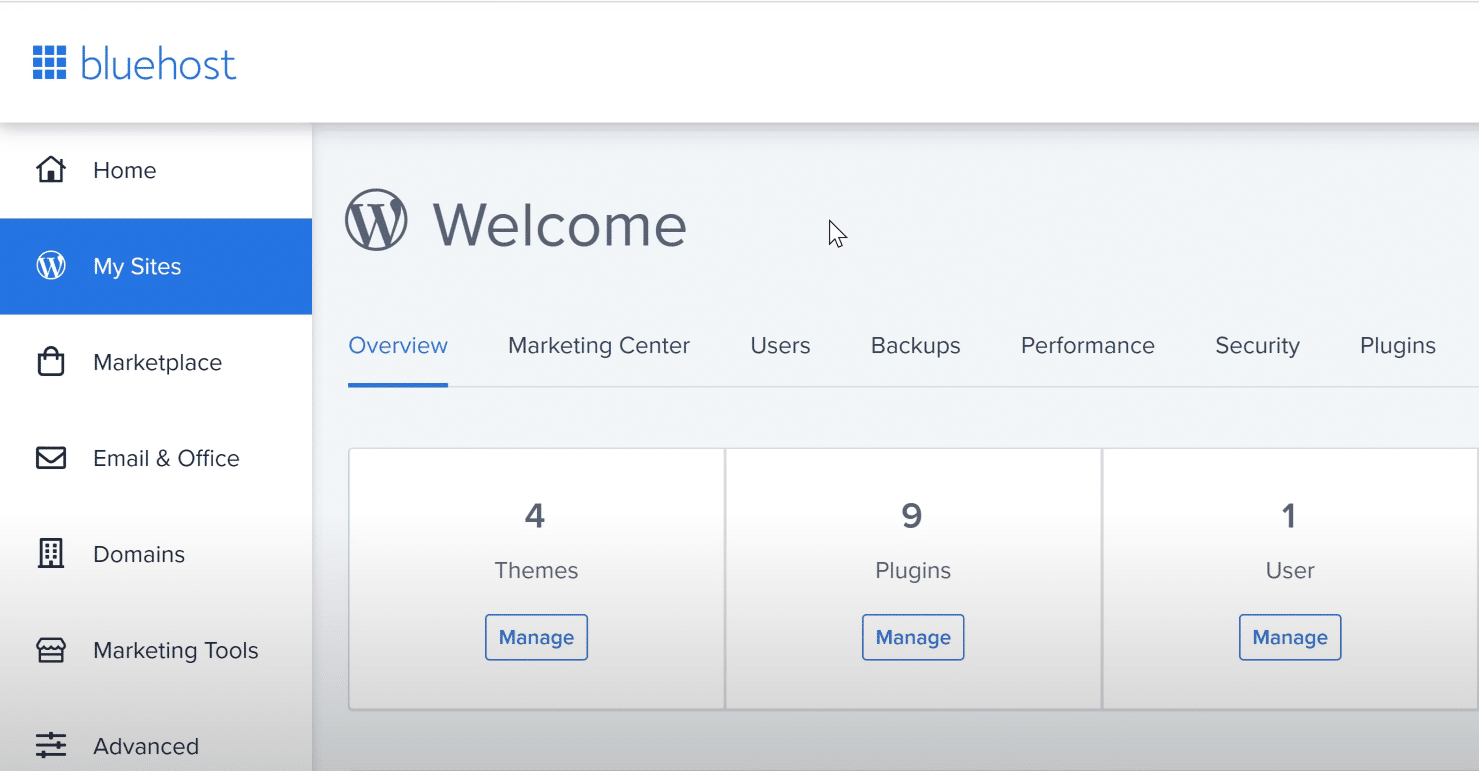Viewport: 1479px width, 771px height.
Task: Click the bluehost grid logo icon
Action: [x=49, y=62]
